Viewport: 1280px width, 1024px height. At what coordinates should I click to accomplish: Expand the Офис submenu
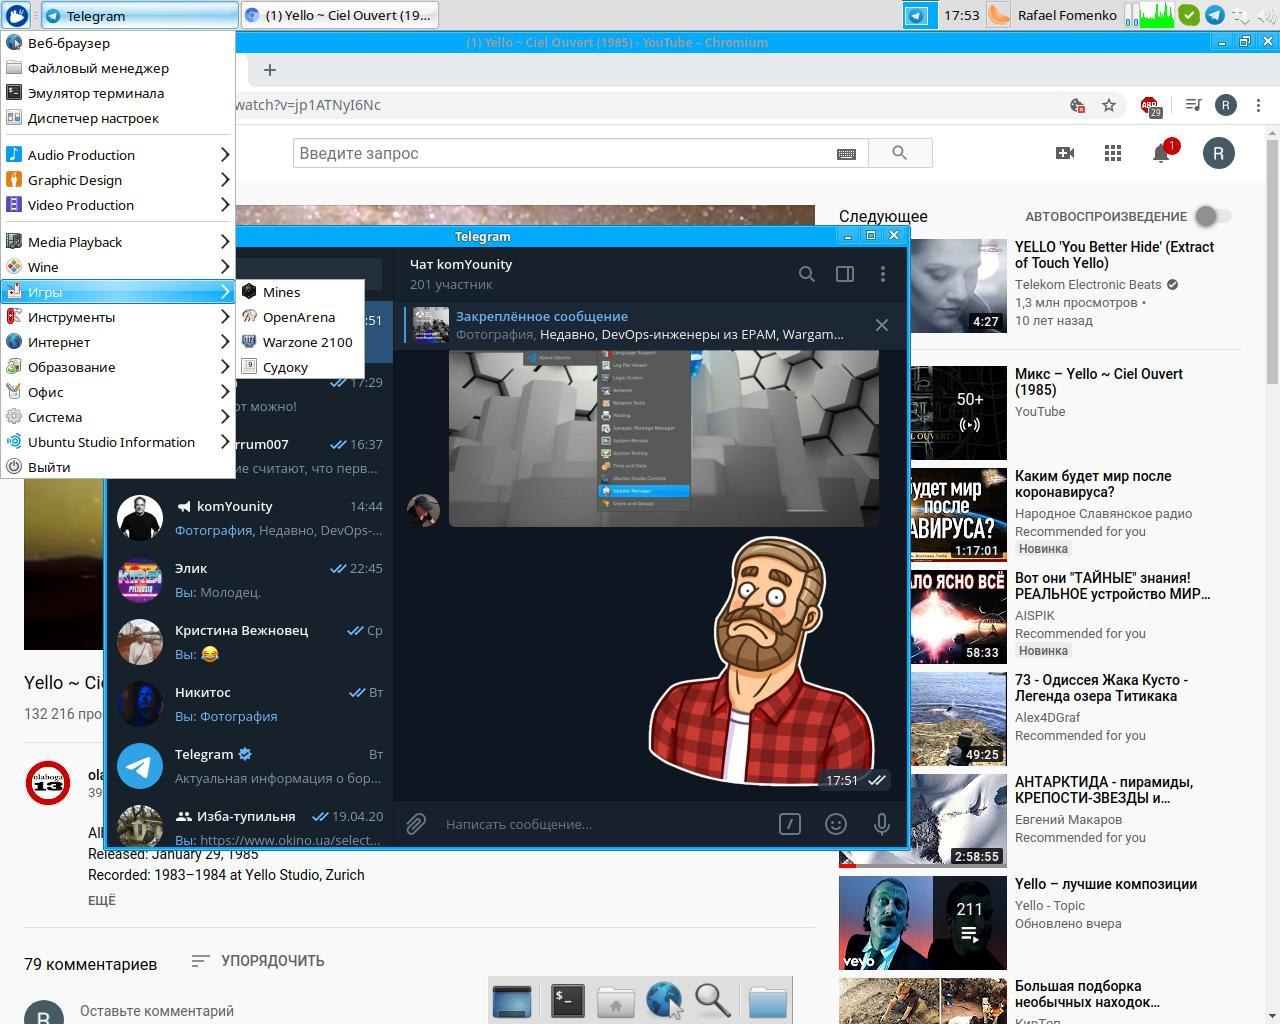tap(118, 392)
